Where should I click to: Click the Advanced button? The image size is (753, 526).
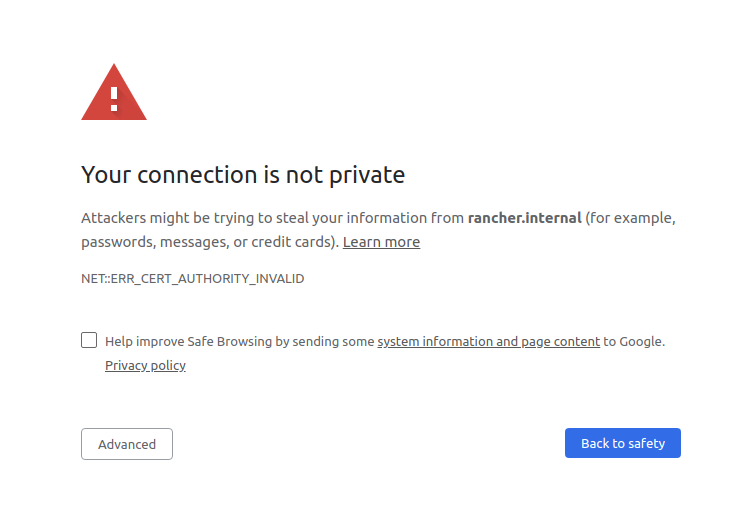(127, 444)
